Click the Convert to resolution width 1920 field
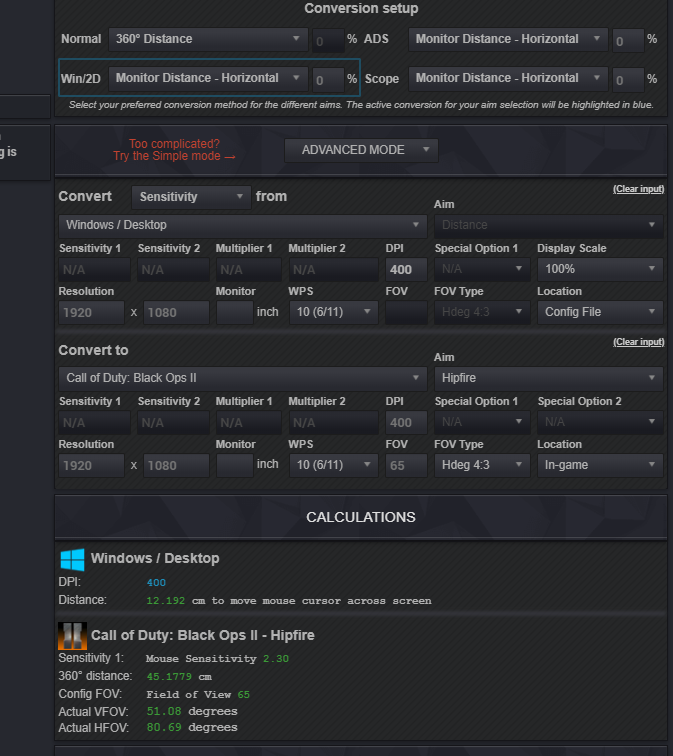The width and height of the screenshot is (673, 756). click(x=92, y=465)
